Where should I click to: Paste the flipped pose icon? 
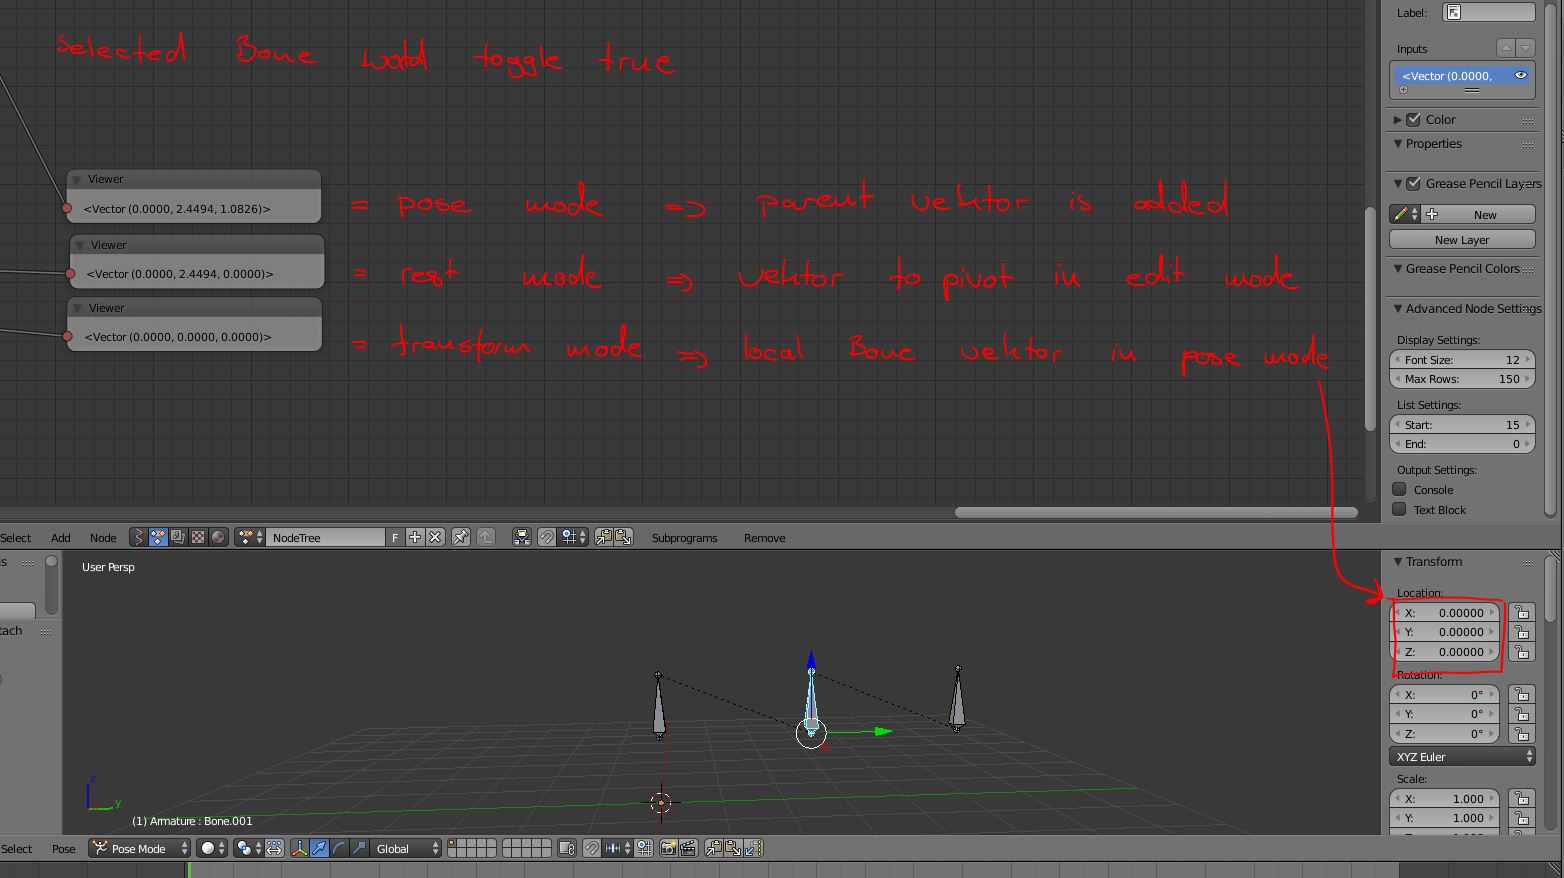(753, 849)
